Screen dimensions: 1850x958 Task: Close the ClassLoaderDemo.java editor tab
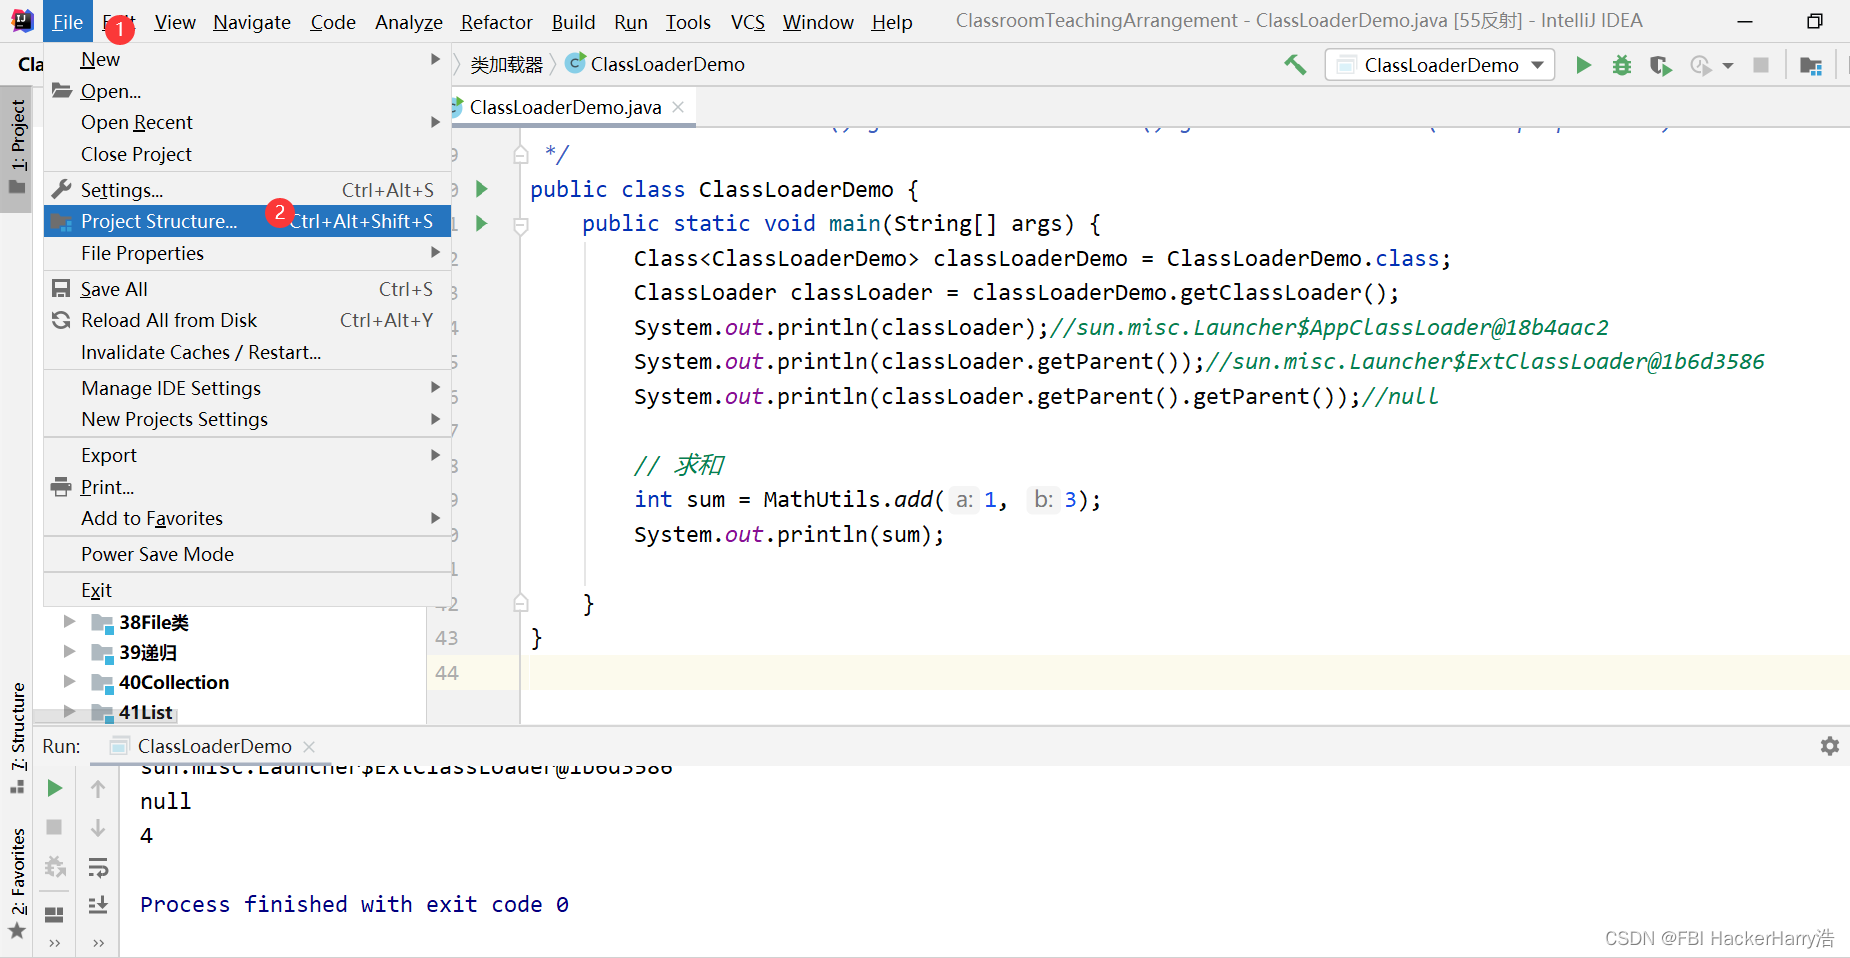click(678, 107)
